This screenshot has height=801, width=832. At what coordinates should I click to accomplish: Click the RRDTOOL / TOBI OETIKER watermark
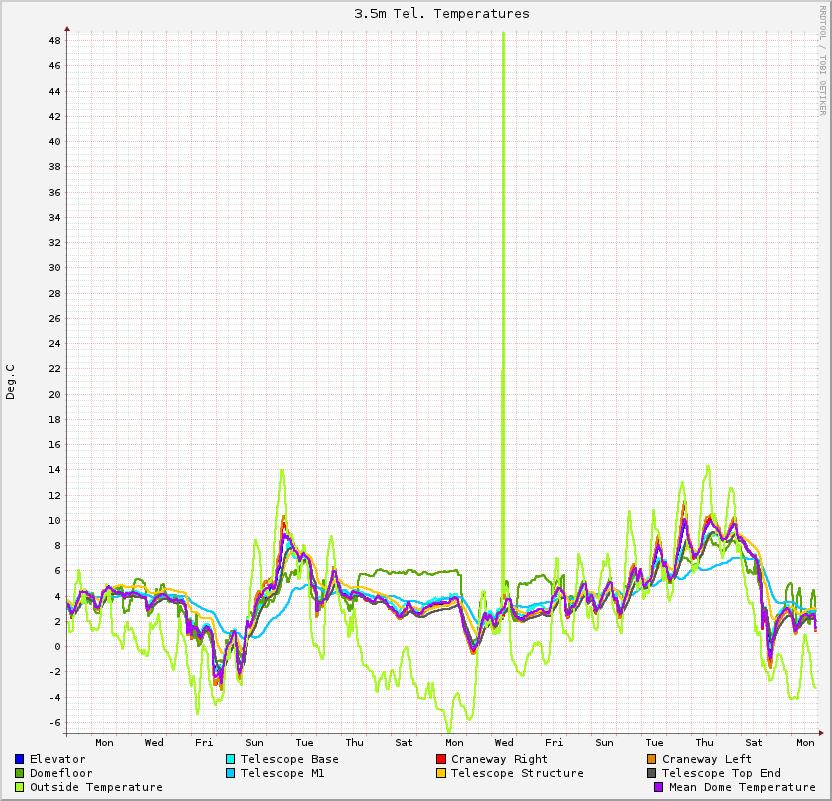(x=822, y=59)
